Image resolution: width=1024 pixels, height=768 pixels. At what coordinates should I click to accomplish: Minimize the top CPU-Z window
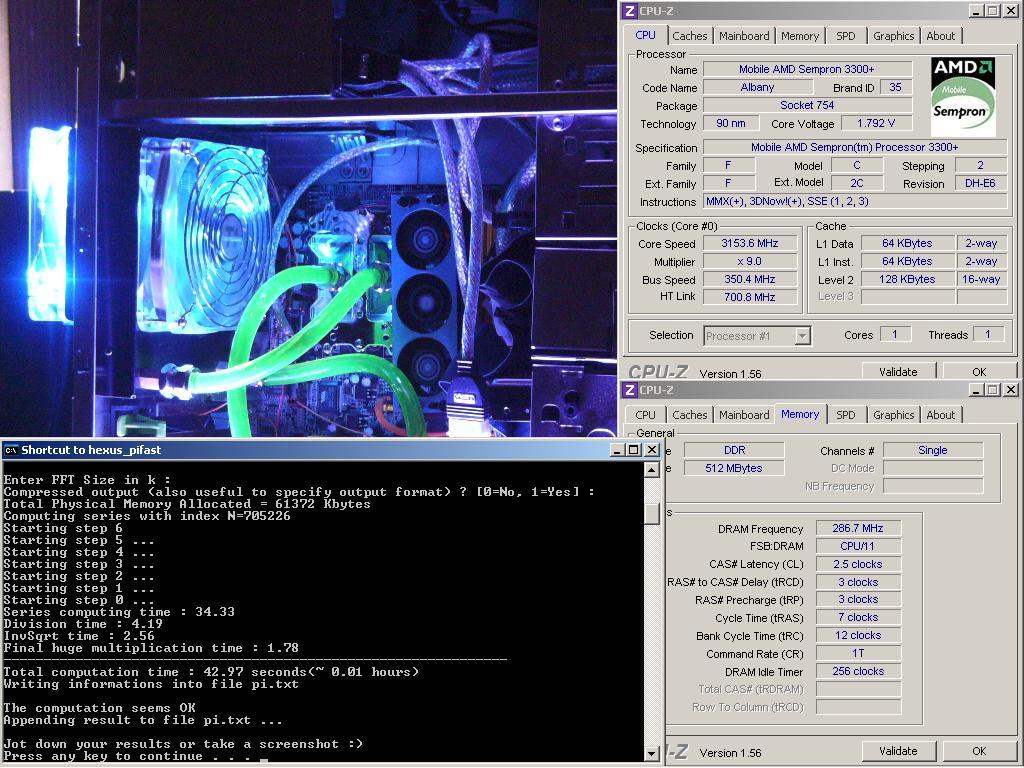point(976,11)
